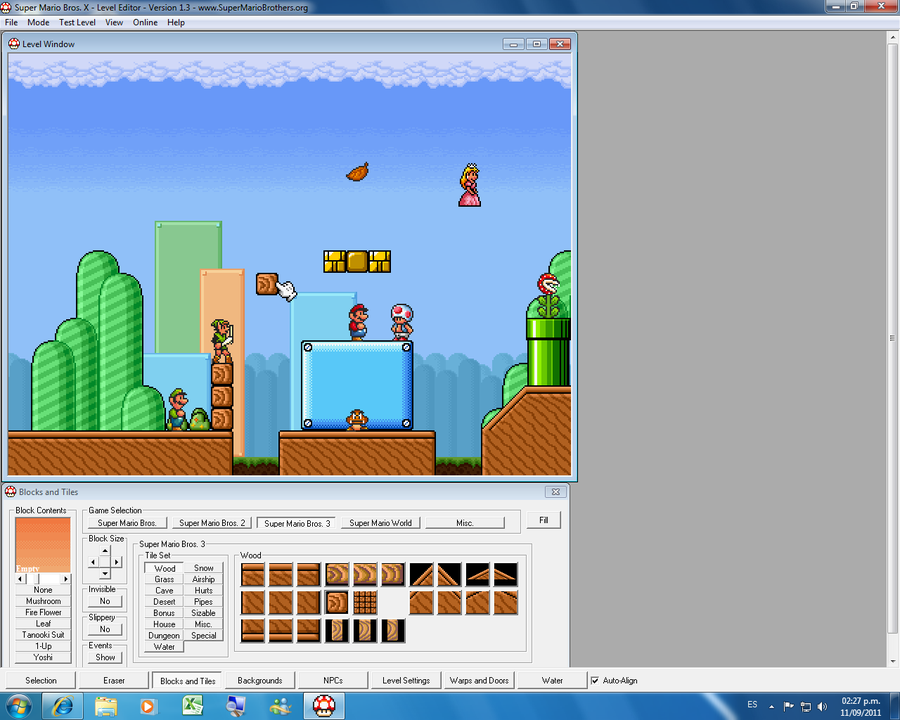The image size is (900, 720).
Task: Click the green warp pipe
Action: click(548, 352)
